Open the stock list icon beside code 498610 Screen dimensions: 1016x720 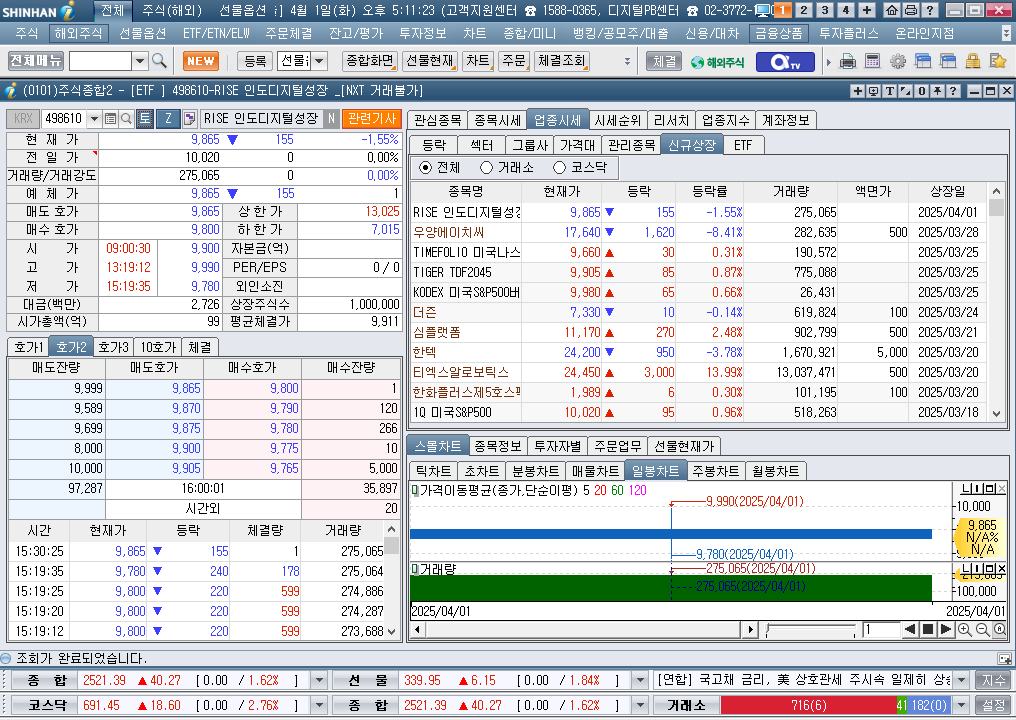click(x=110, y=119)
